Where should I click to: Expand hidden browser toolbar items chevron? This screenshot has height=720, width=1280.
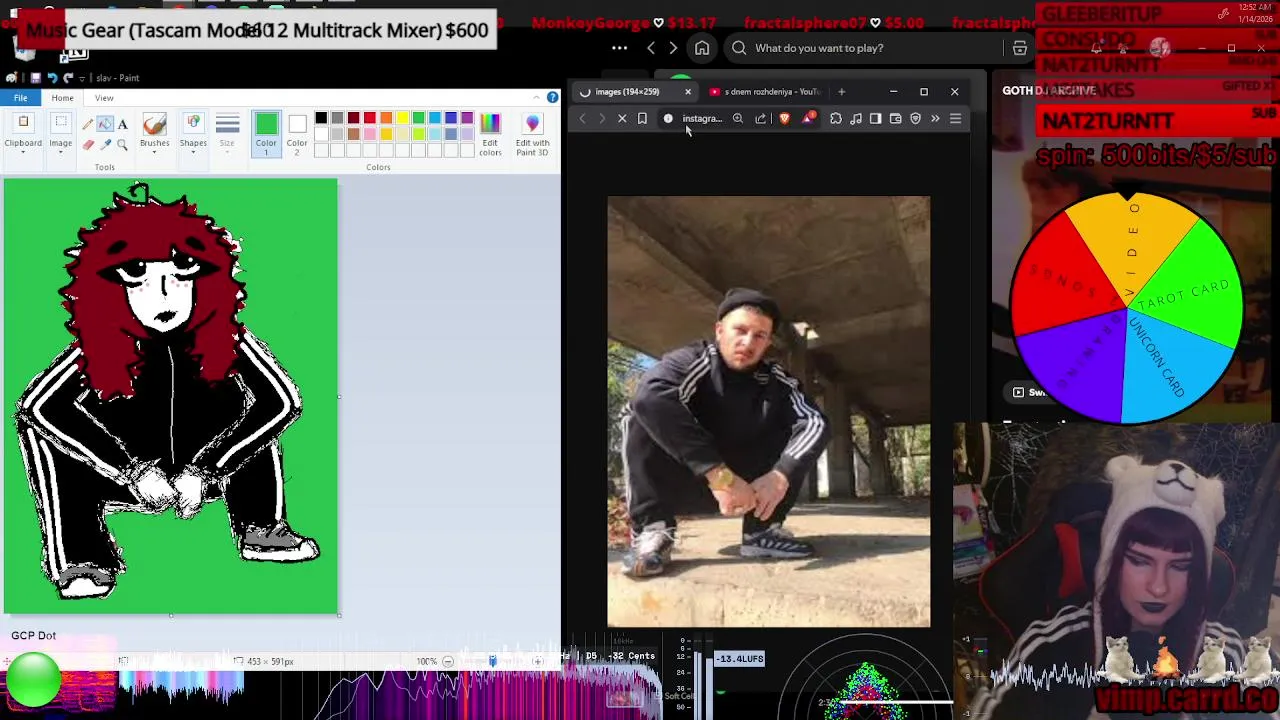pyautogui.click(x=935, y=119)
